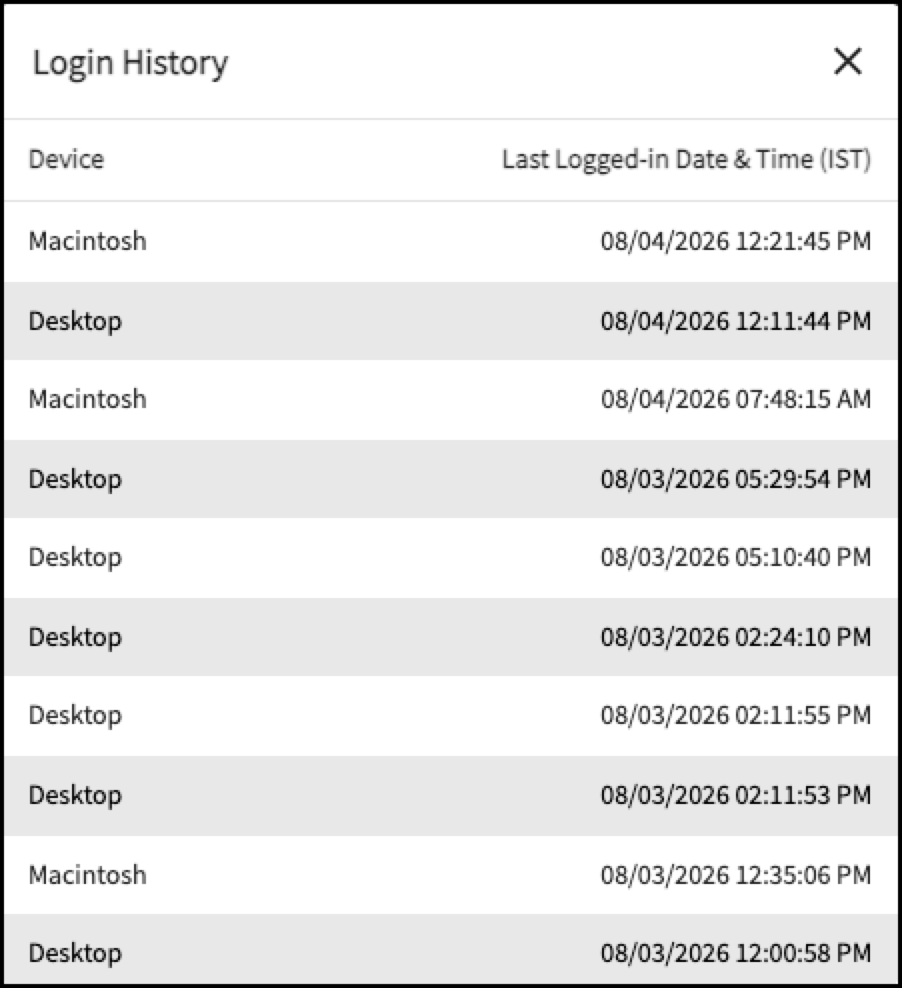Click Desktop login at 02:11:55 PM

coord(451,716)
